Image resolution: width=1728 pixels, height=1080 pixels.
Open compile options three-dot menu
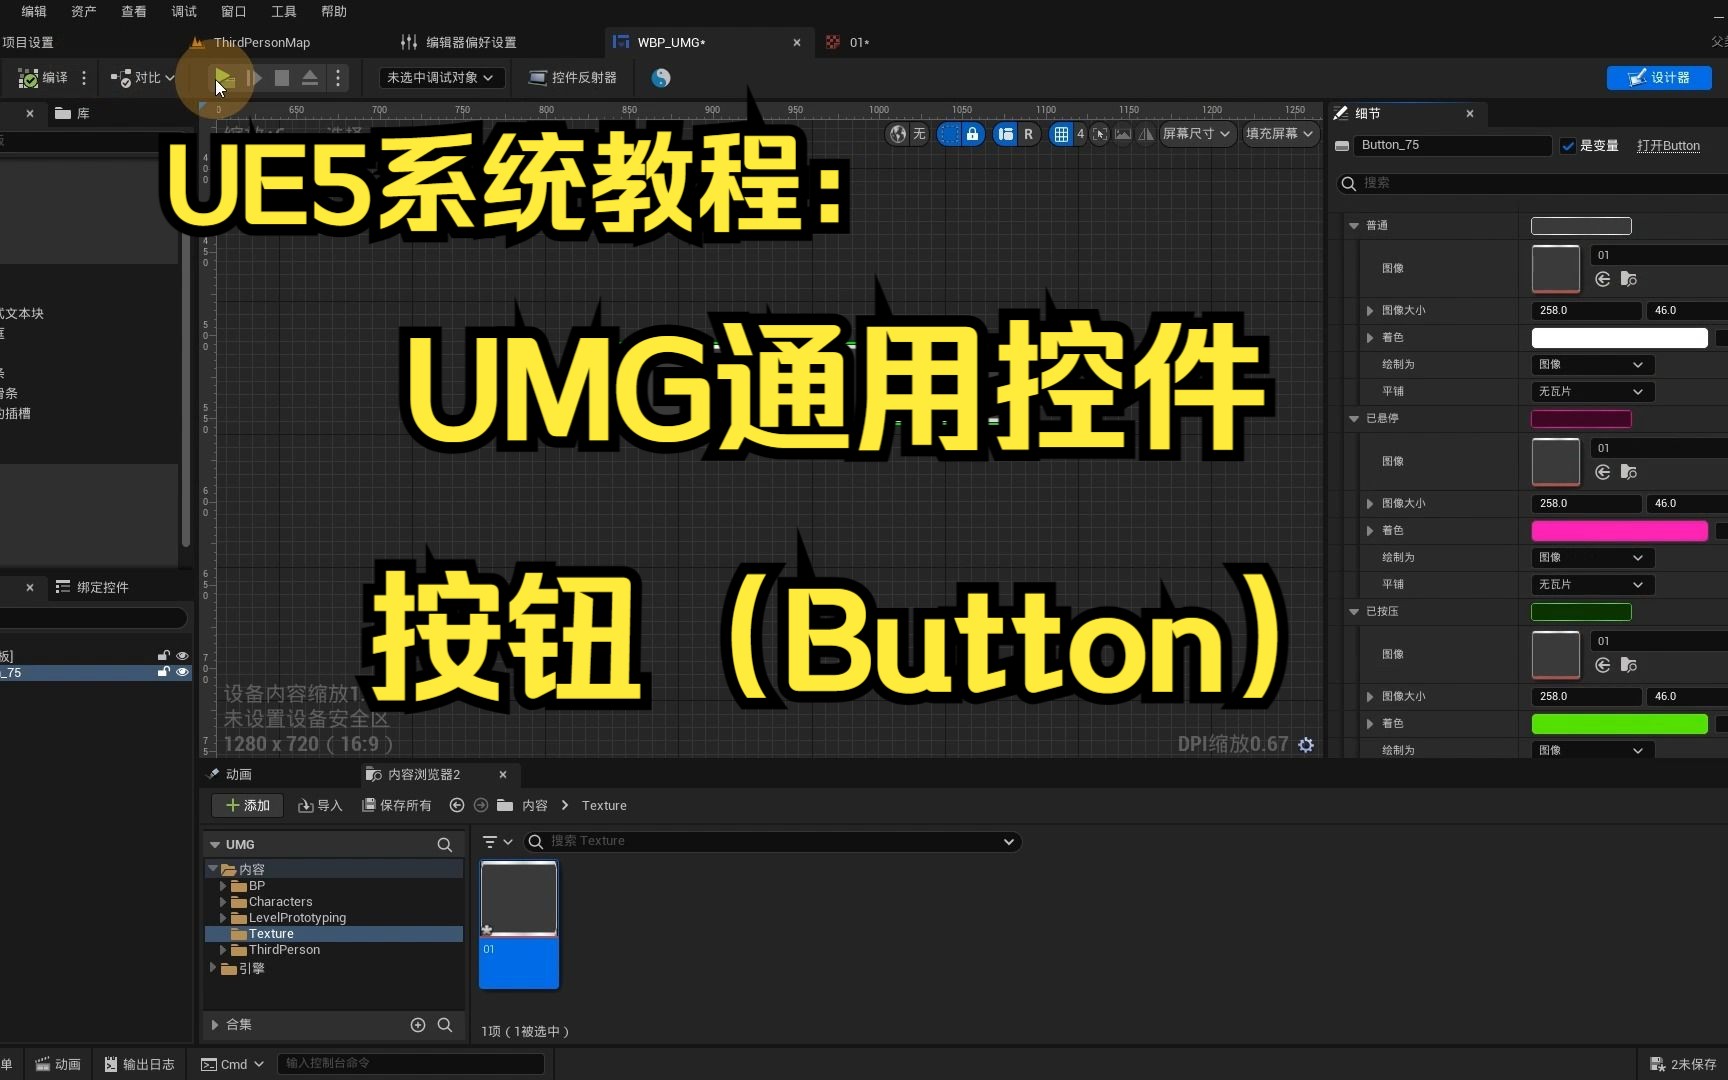tap(84, 78)
